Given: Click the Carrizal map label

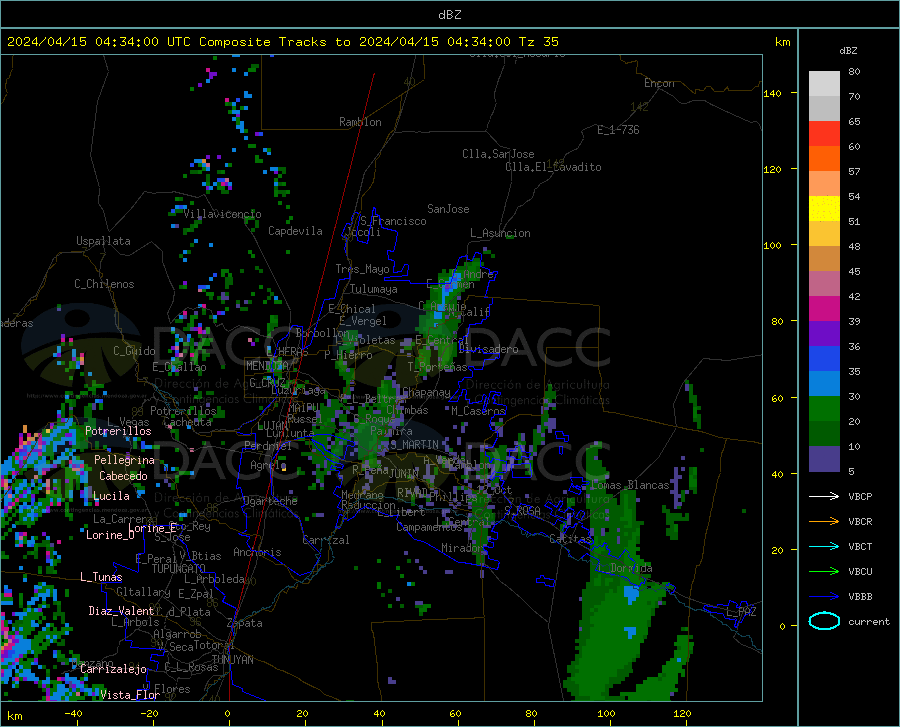Looking at the screenshot, I should click(325, 540).
